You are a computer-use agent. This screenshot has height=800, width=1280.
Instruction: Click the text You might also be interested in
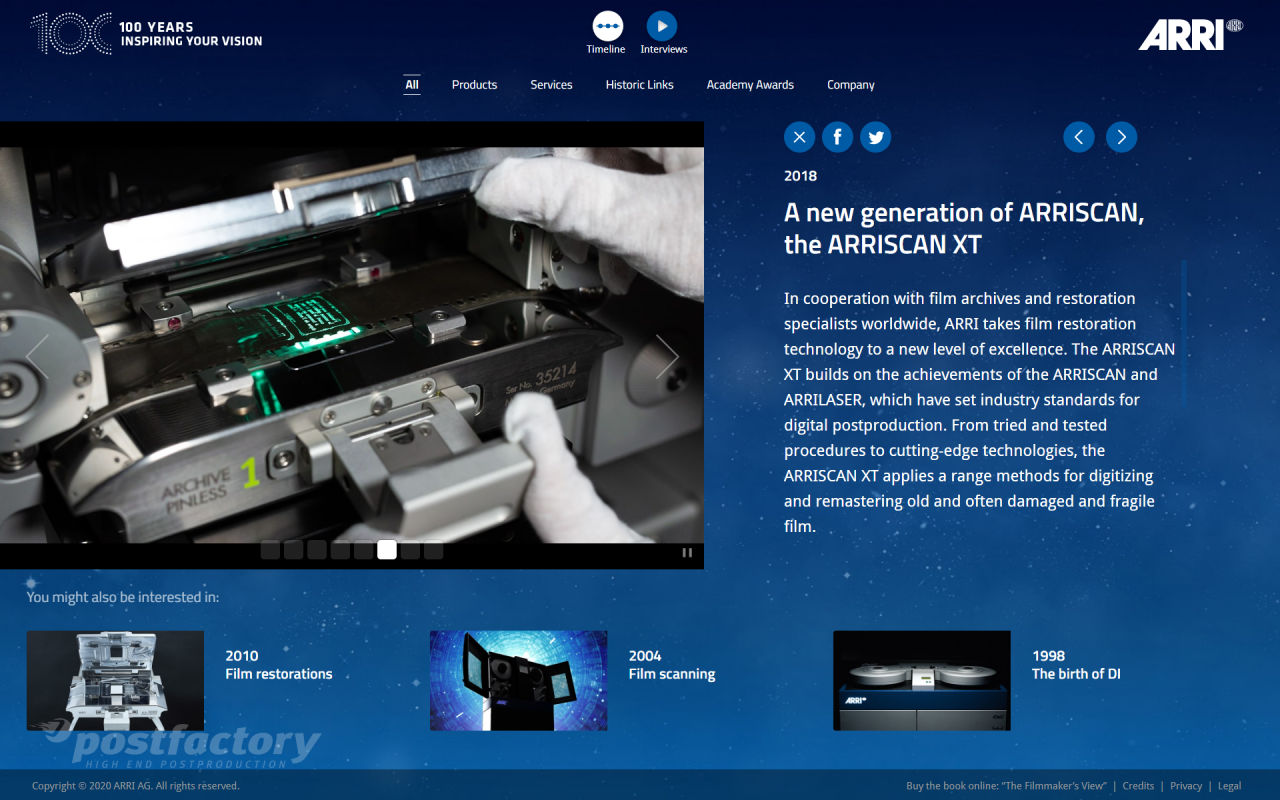coord(123,597)
